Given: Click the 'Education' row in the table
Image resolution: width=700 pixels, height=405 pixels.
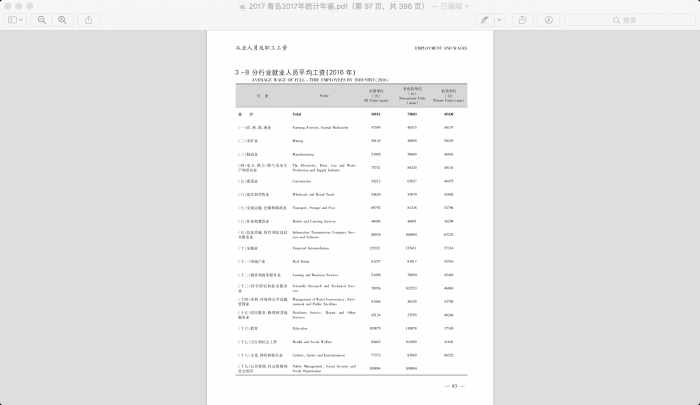Looking at the screenshot, I should [300, 328].
